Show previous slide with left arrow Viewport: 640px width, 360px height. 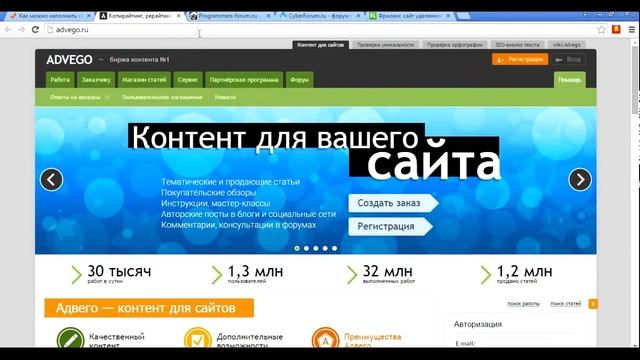pyautogui.click(x=51, y=180)
